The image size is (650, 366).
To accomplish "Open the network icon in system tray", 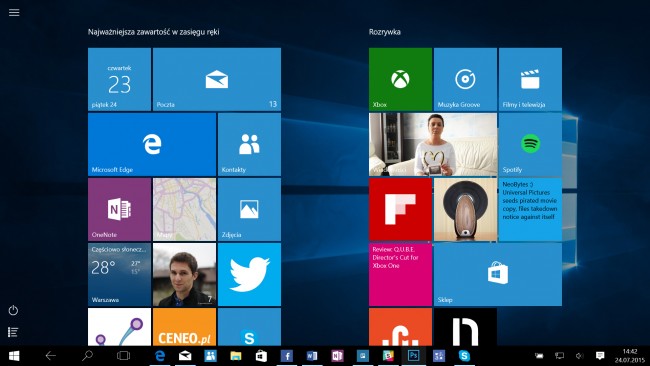I will tap(559, 356).
